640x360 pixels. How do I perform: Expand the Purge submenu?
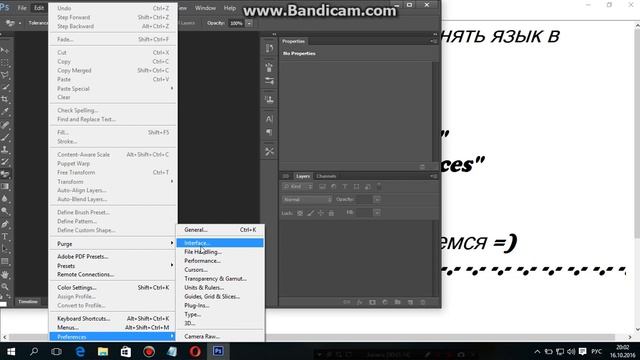coord(113,244)
